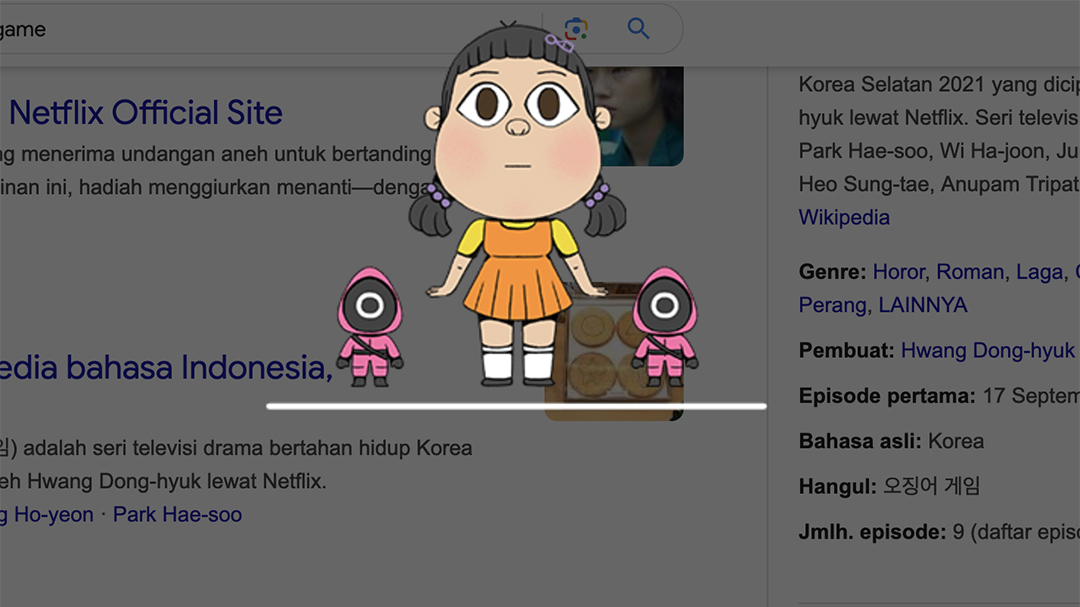
Task: Open the Netflix Official Site result
Action: (145, 112)
